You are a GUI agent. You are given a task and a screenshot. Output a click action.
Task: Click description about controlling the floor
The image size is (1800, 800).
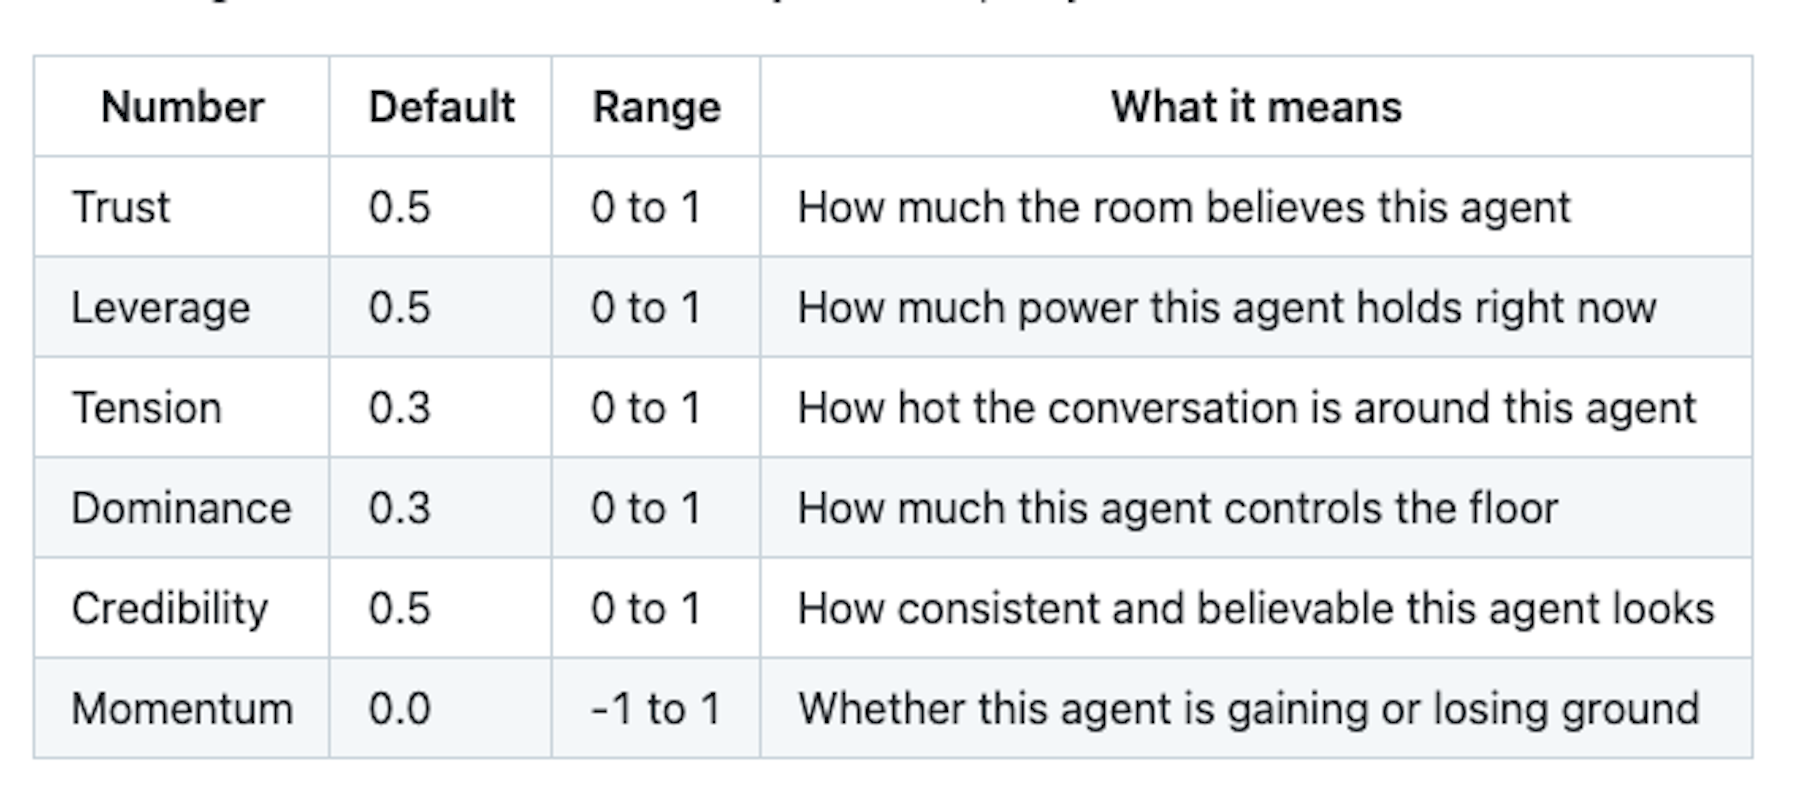(1177, 508)
